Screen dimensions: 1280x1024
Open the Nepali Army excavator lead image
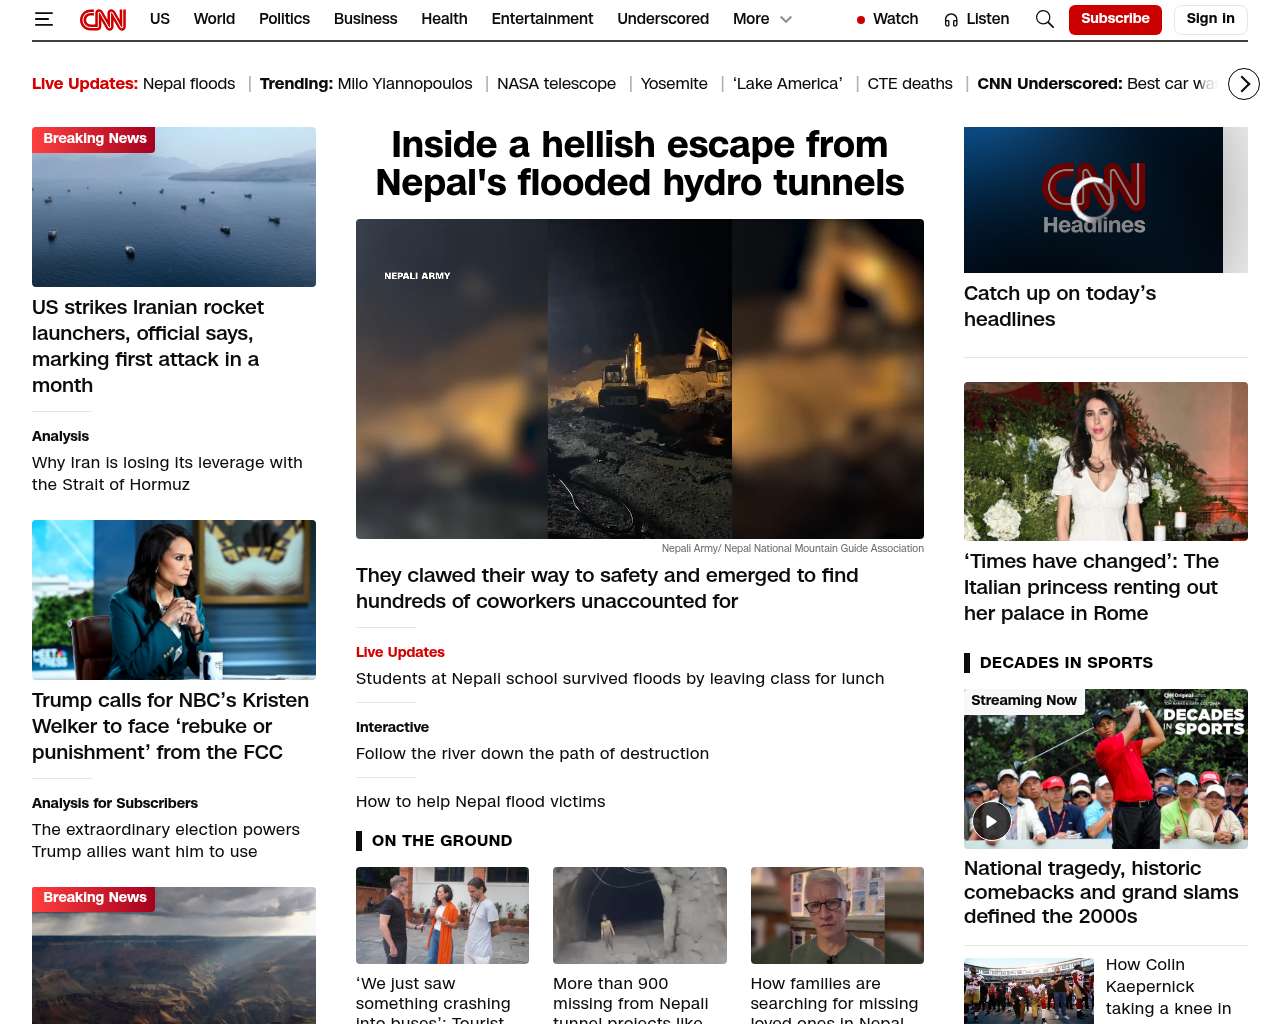[640, 379]
